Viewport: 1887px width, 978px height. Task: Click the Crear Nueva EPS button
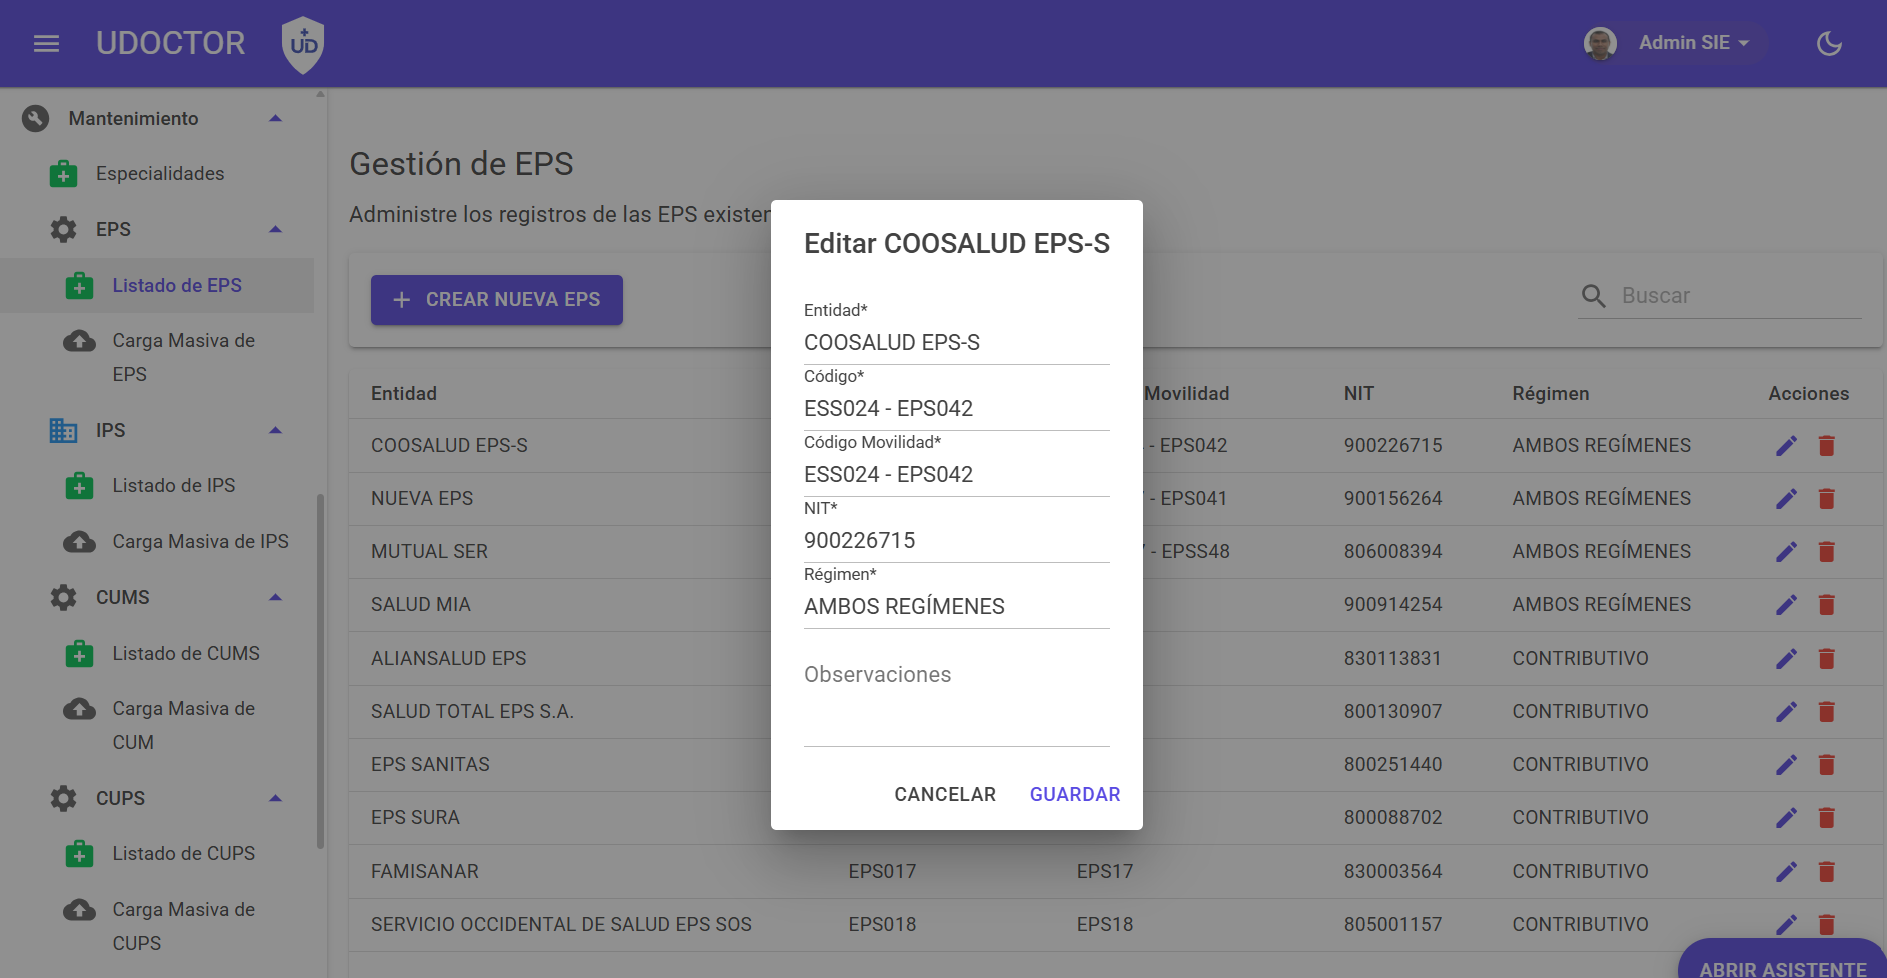[497, 300]
